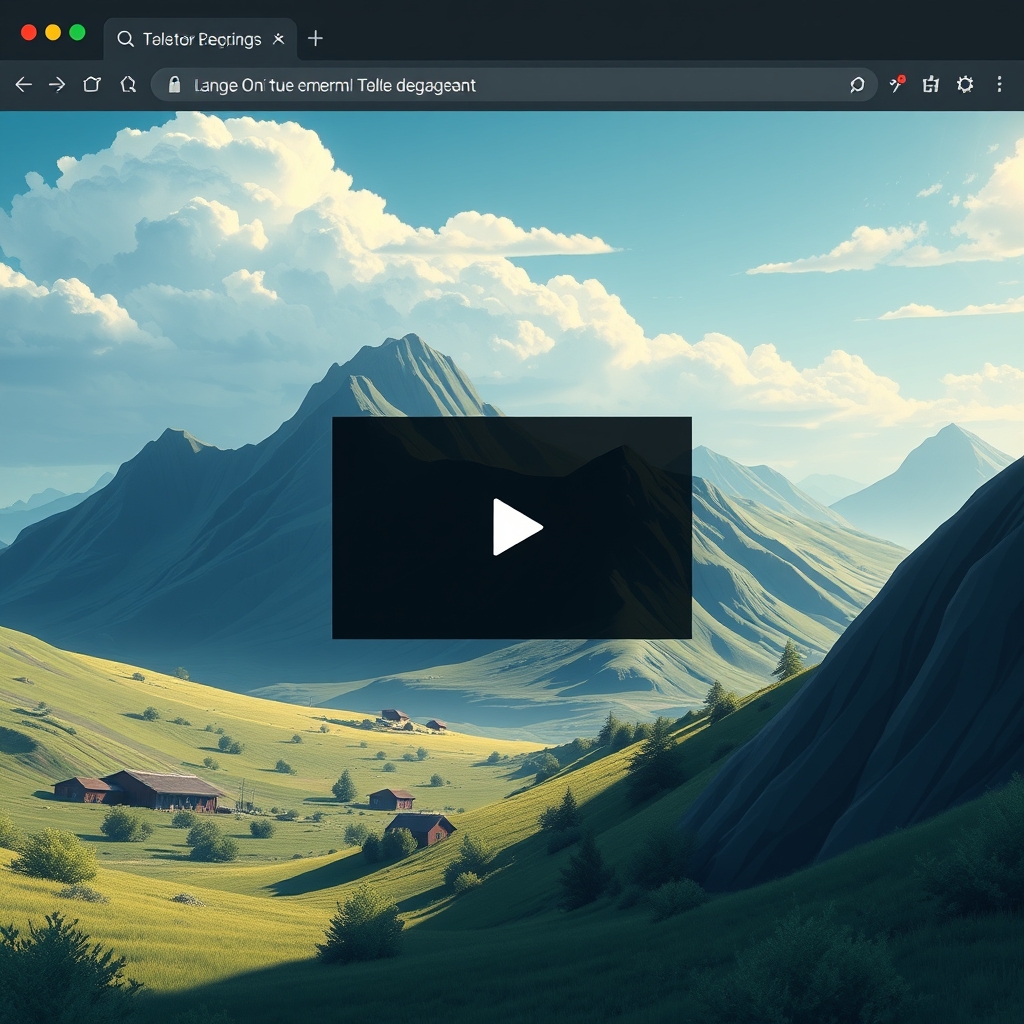Open the three-dot browser menu

click(999, 84)
